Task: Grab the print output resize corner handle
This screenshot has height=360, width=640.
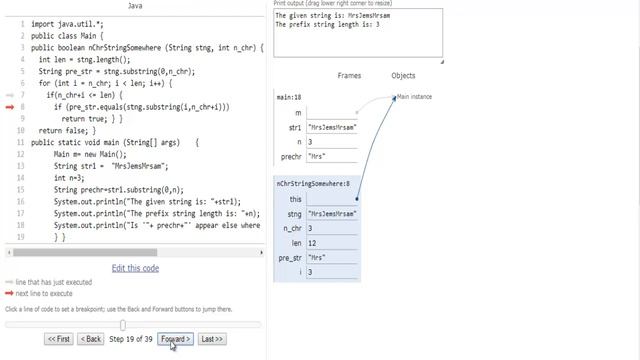Action: [x=442, y=61]
